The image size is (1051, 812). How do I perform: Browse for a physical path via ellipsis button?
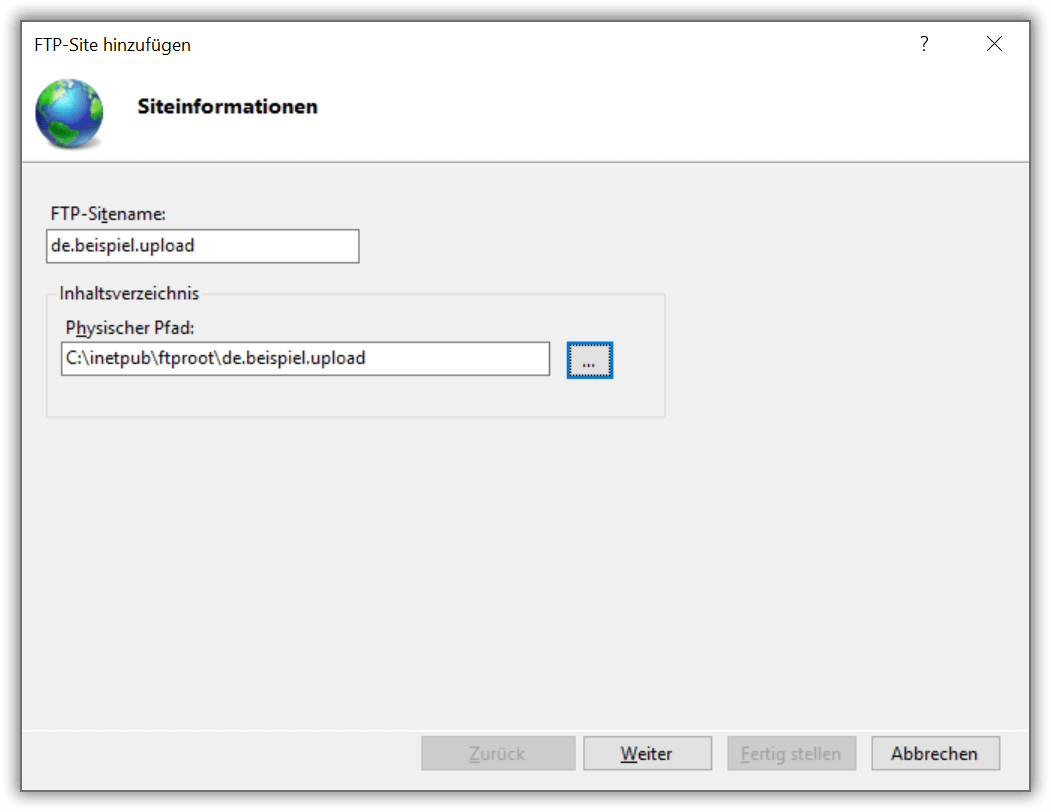(590, 360)
